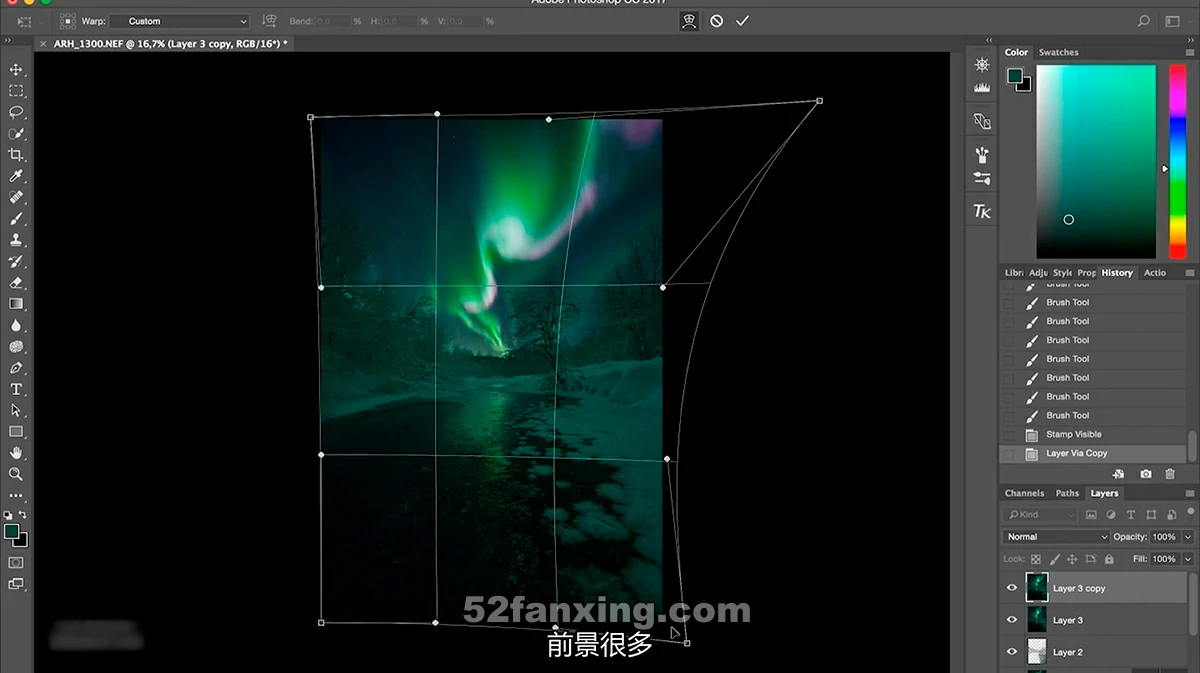Select the Clone Stamp tool
This screenshot has width=1200, height=673.
16,240
